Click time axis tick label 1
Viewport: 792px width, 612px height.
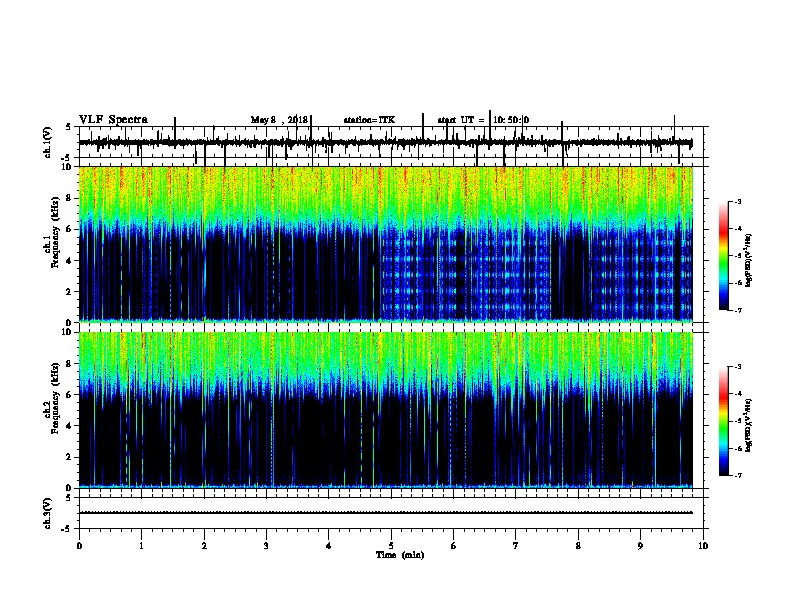141,546
